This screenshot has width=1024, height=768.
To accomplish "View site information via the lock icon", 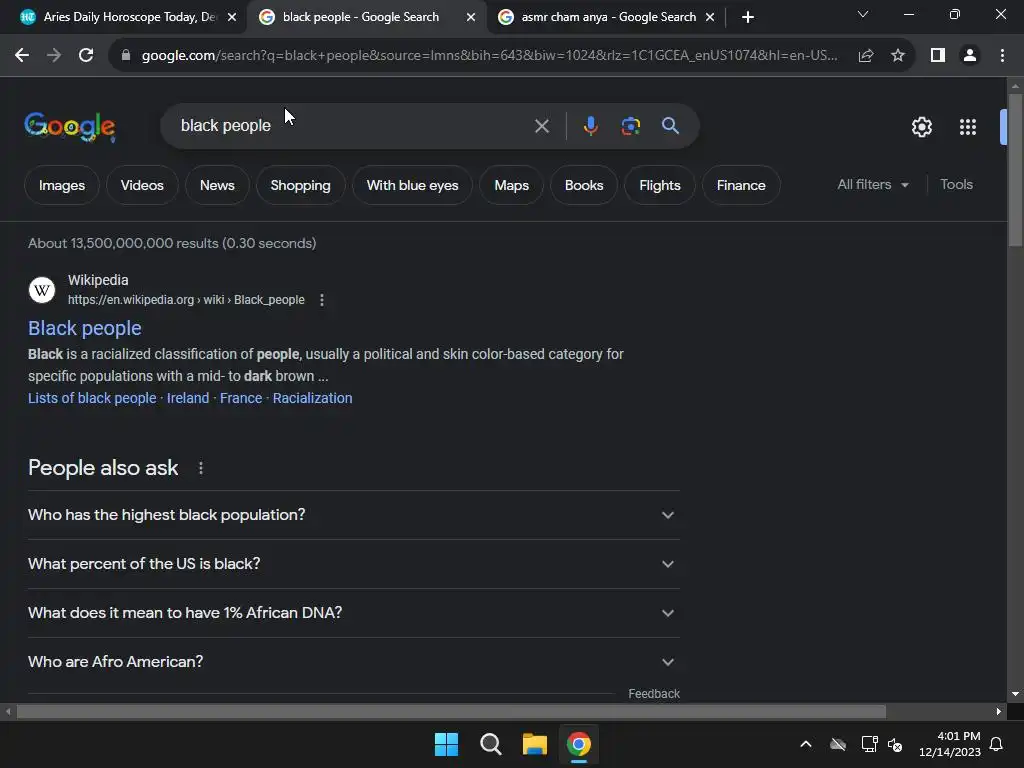I will (x=126, y=56).
